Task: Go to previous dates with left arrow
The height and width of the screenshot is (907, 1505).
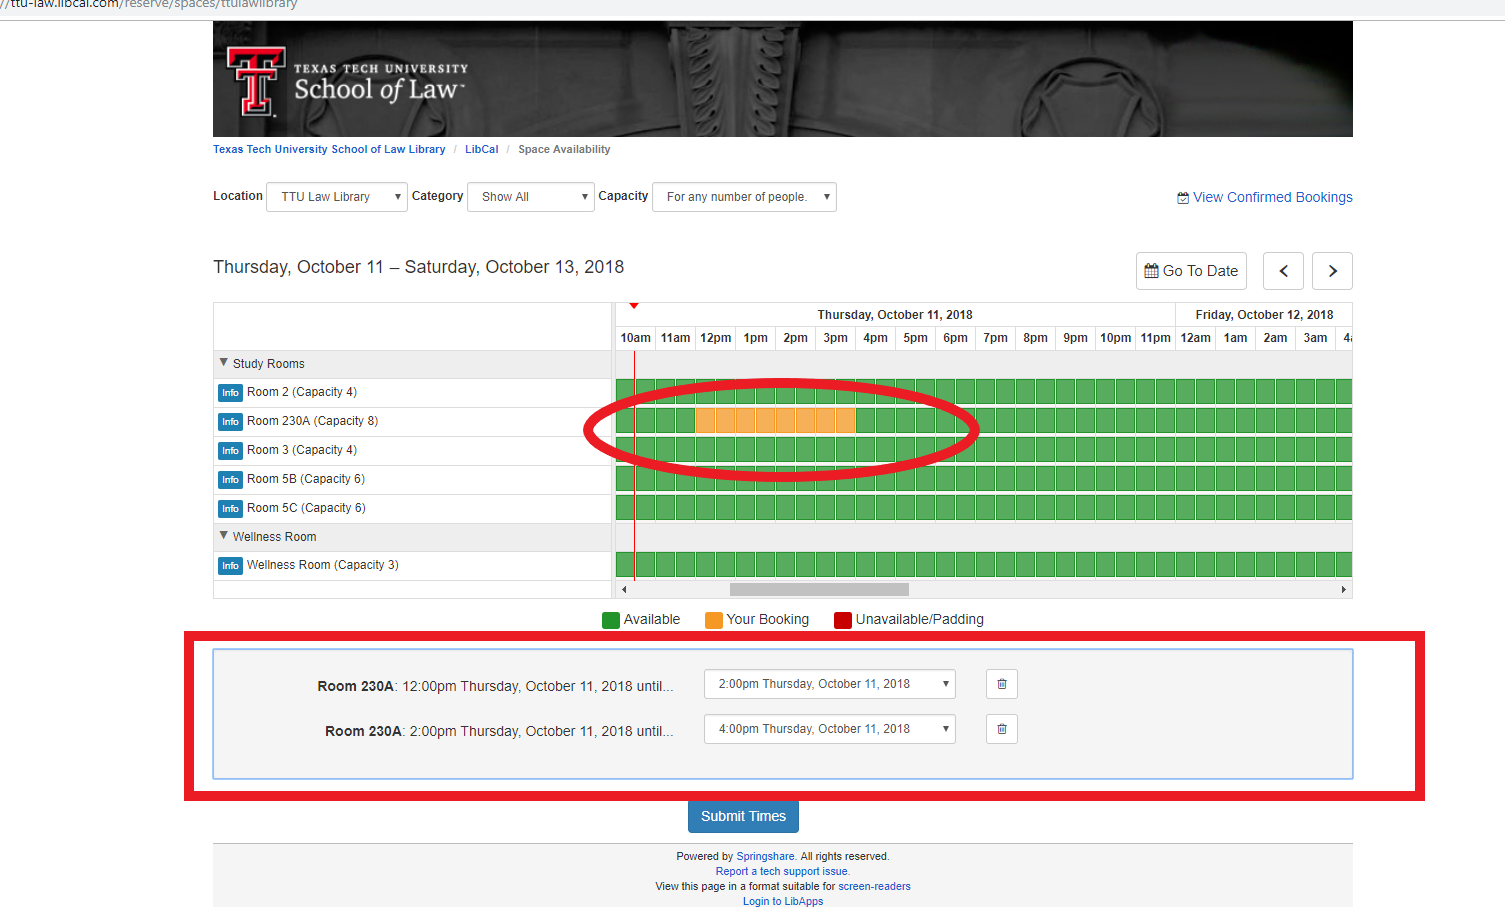Action: click(1283, 271)
